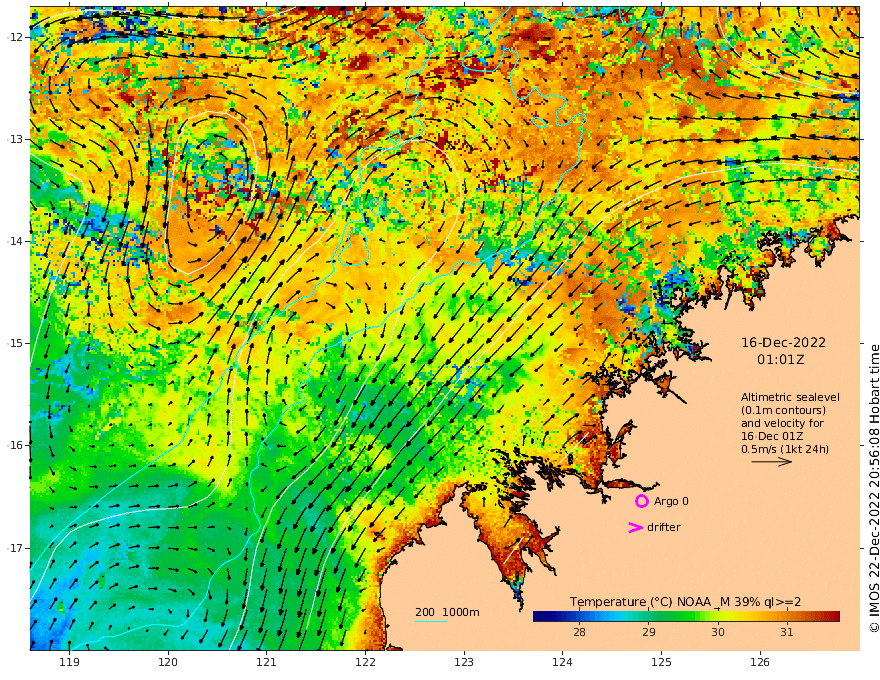880x680 pixels.
Task: Click the 'Argo 0' legend label
Action: pos(671,501)
